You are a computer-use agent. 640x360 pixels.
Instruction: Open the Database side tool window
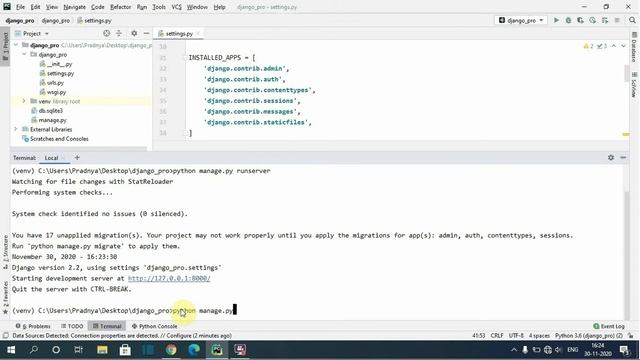[634, 48]
